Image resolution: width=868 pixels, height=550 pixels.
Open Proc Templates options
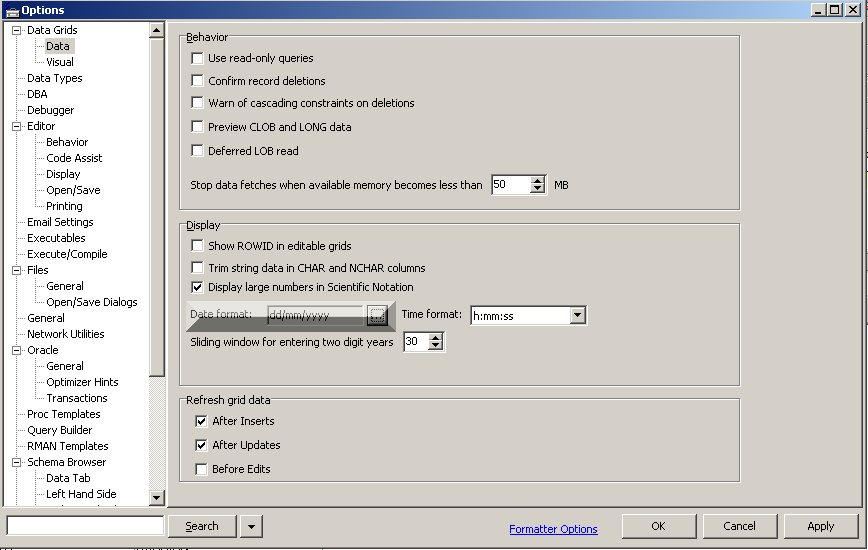click(64, 414)
